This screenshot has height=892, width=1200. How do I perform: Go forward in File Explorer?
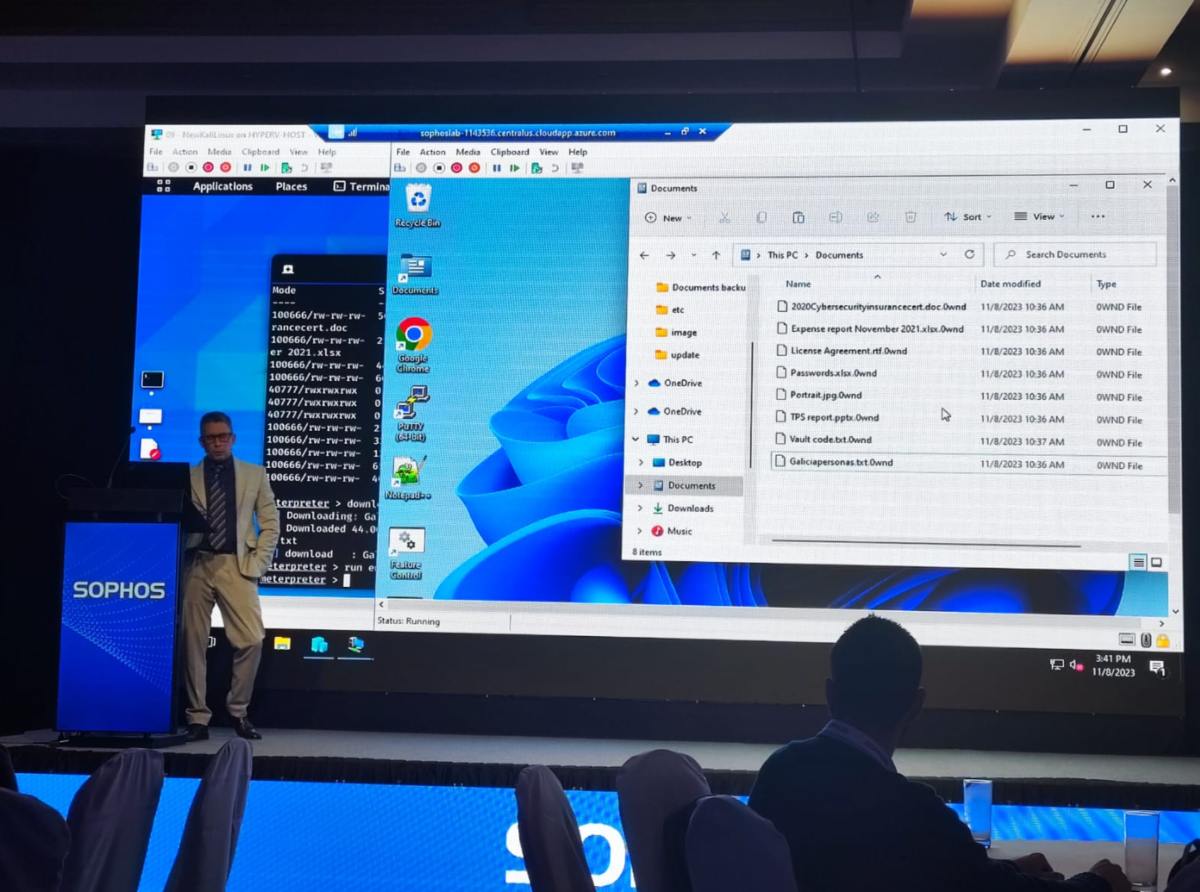tap(670, 255)
